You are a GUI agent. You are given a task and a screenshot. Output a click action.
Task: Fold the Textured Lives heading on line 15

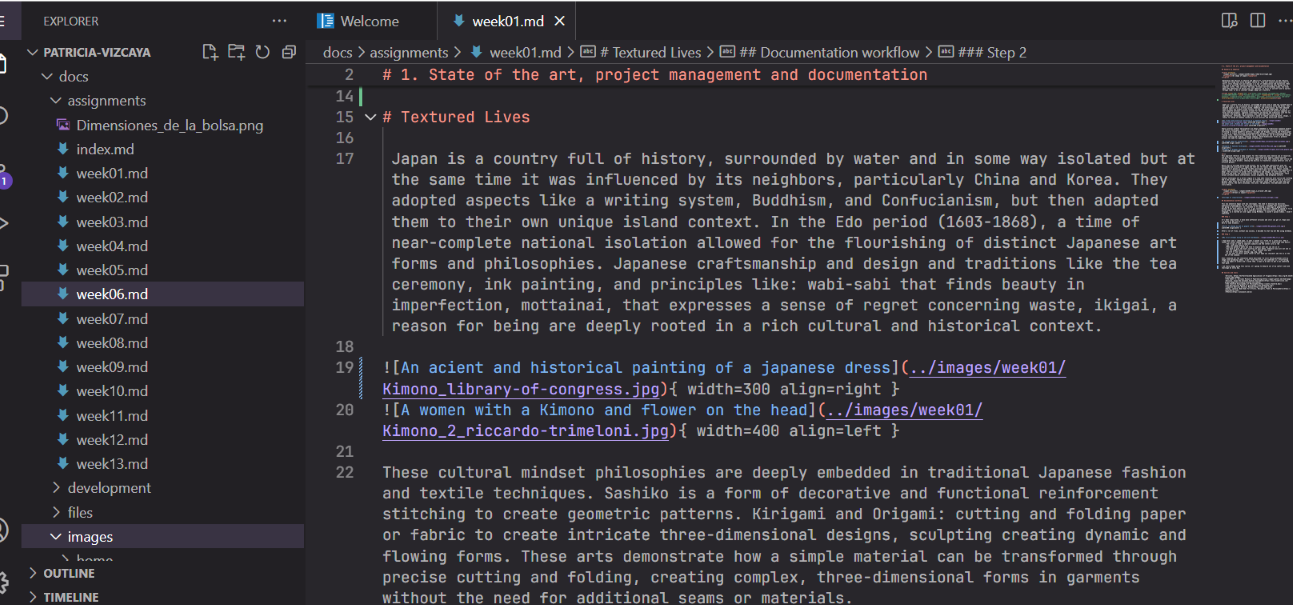(371, 117)
